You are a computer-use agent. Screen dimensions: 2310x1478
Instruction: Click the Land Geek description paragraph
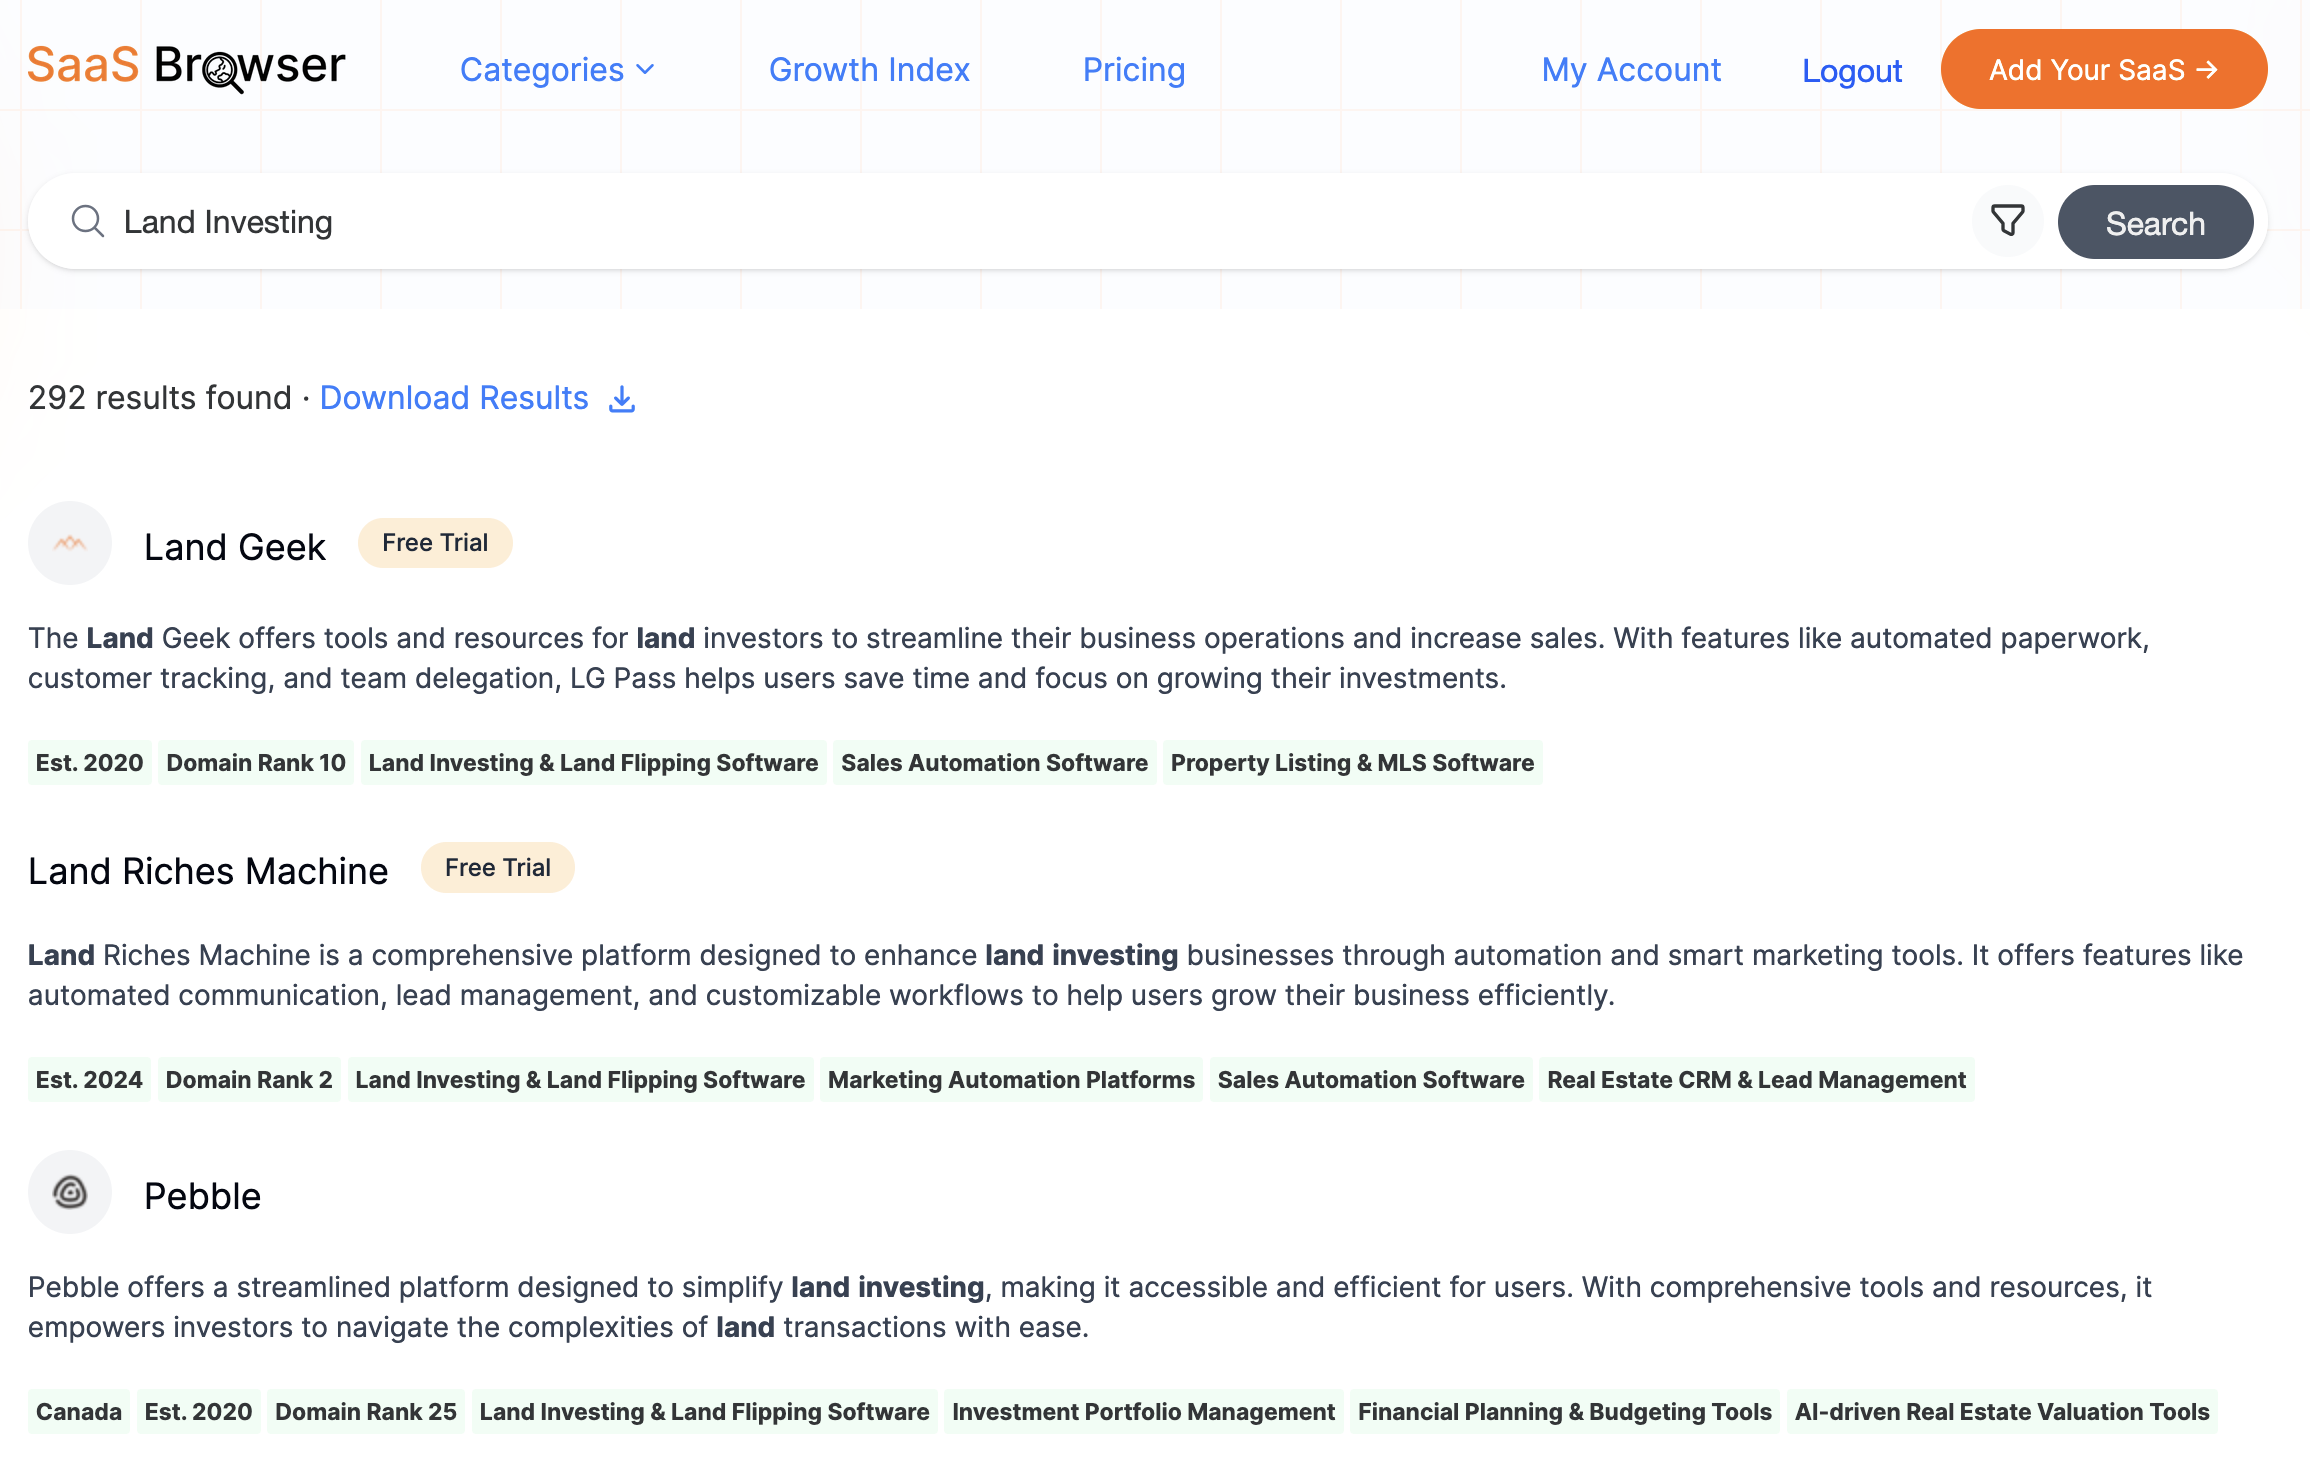pyautogui.click(x=1088, y=658)
